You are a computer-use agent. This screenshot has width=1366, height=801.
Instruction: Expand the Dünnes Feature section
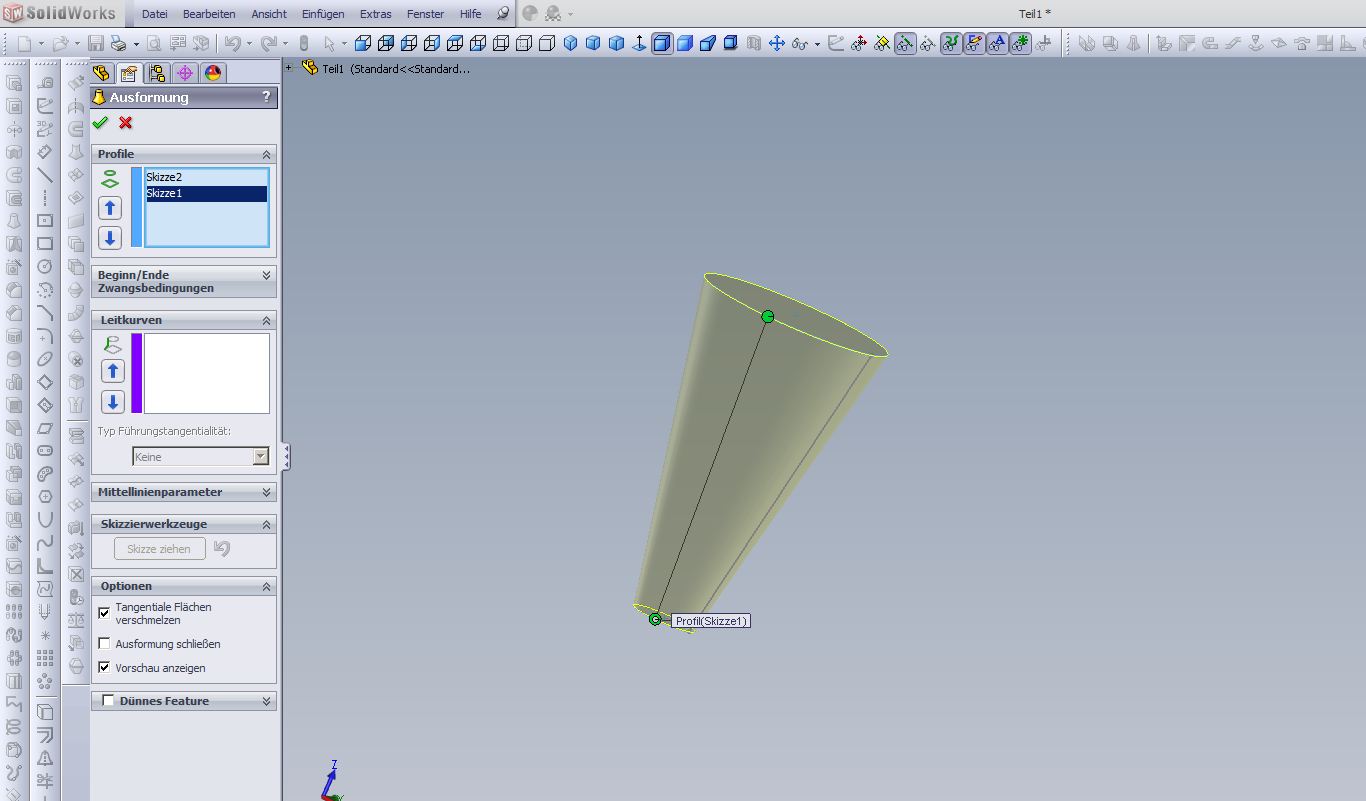(x=266, y=701)
